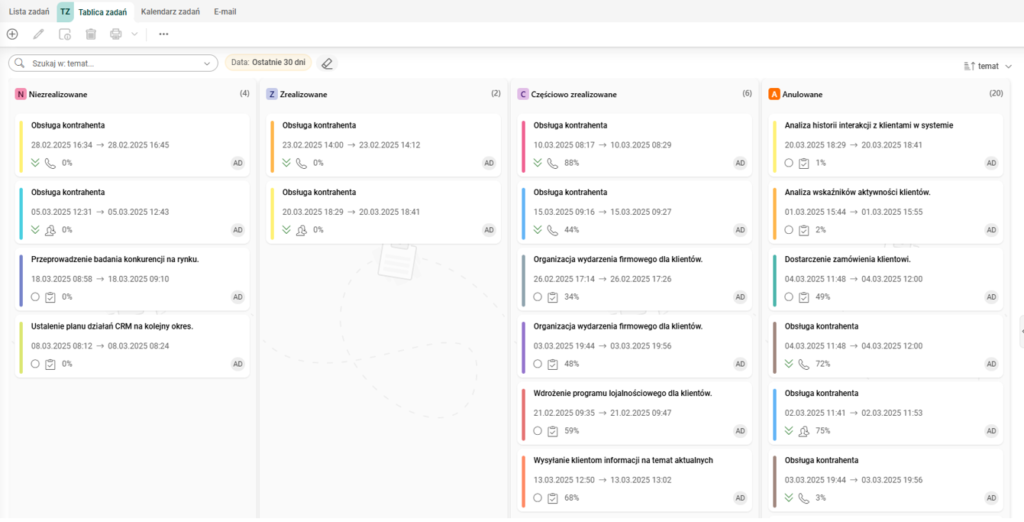Open the Analiza wskaźników aktywności klientów card
Screen dimensions: 1024x522
(886, 210)
